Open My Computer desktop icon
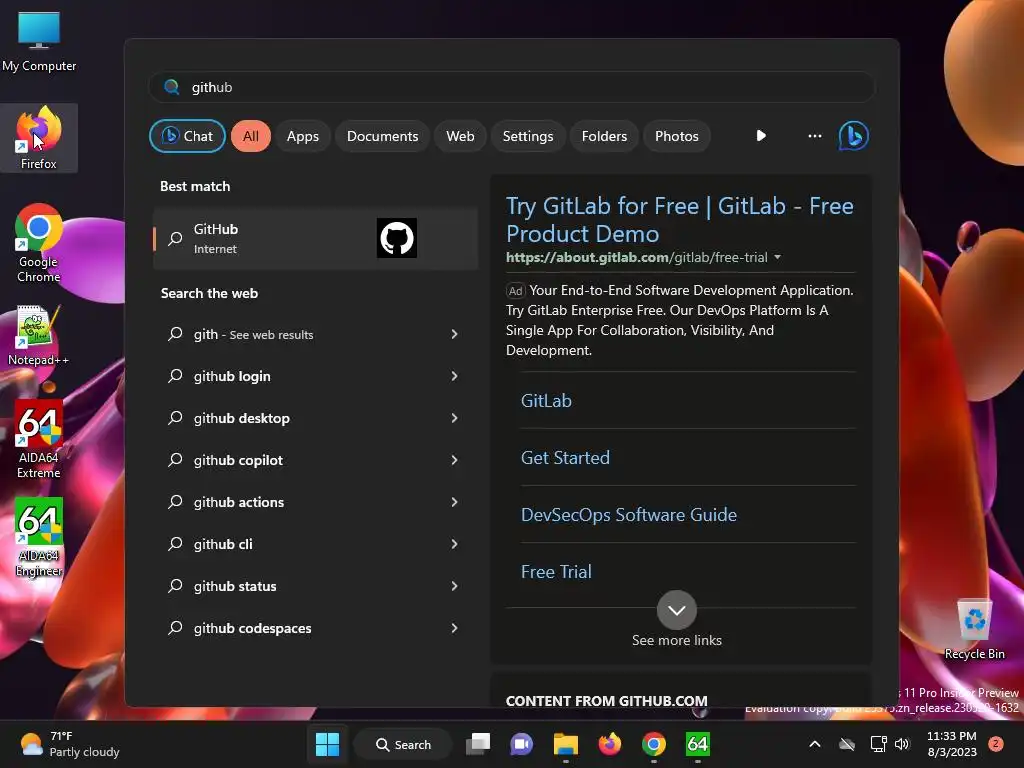The image size is (1024, 768). pyautogui.click(x=39, y=41)
